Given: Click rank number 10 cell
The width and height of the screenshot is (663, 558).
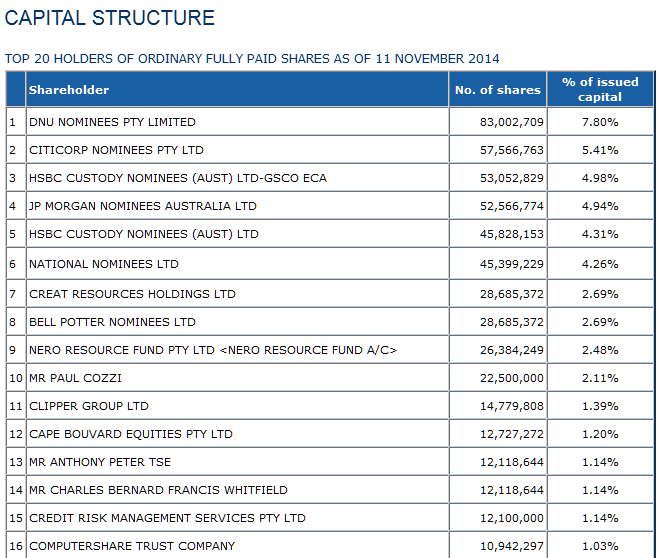Looking at the screenshot, I should pyautogui.click(x=16, y=378).
